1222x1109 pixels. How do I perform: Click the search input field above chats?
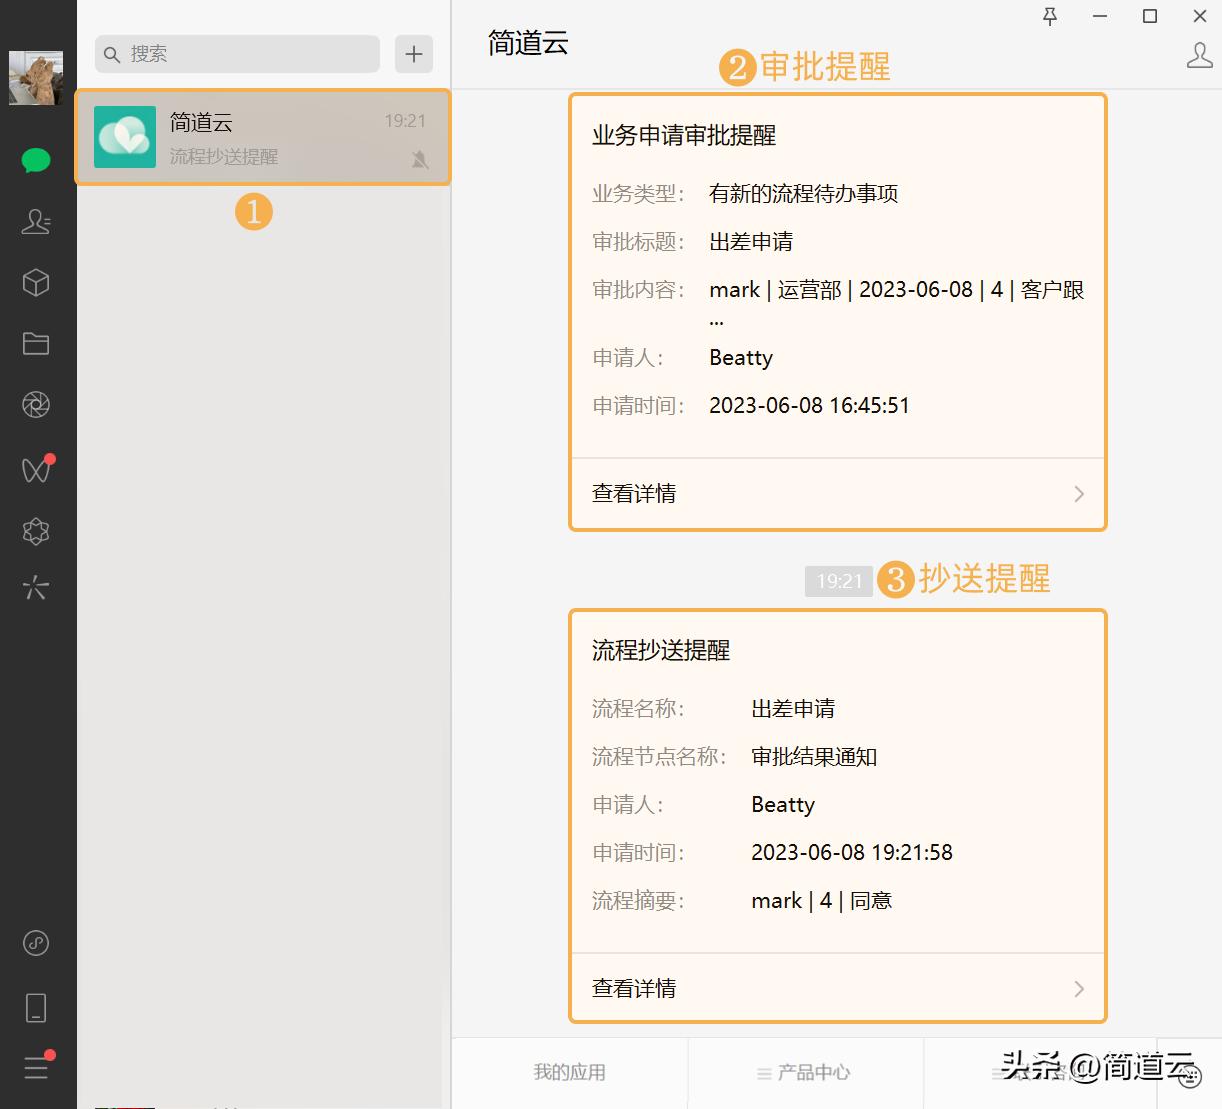236,54
